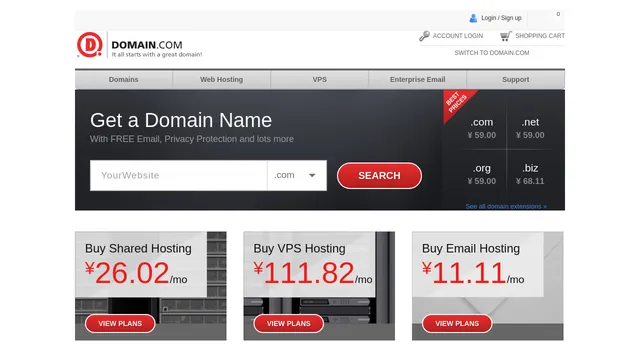Open the Enterprise Email menu
The height and width of the screenshot is (360, 640).
pos(418,79)
